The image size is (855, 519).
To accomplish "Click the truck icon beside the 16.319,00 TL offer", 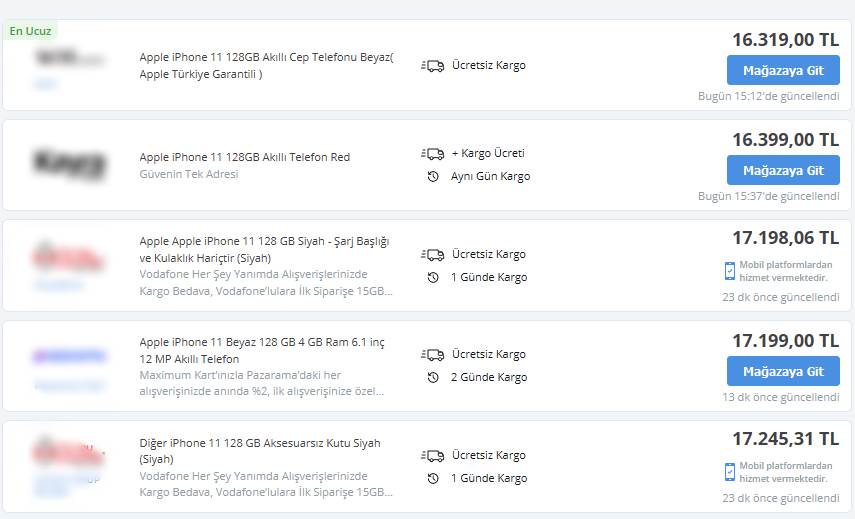I will click(x=432, y=66).
